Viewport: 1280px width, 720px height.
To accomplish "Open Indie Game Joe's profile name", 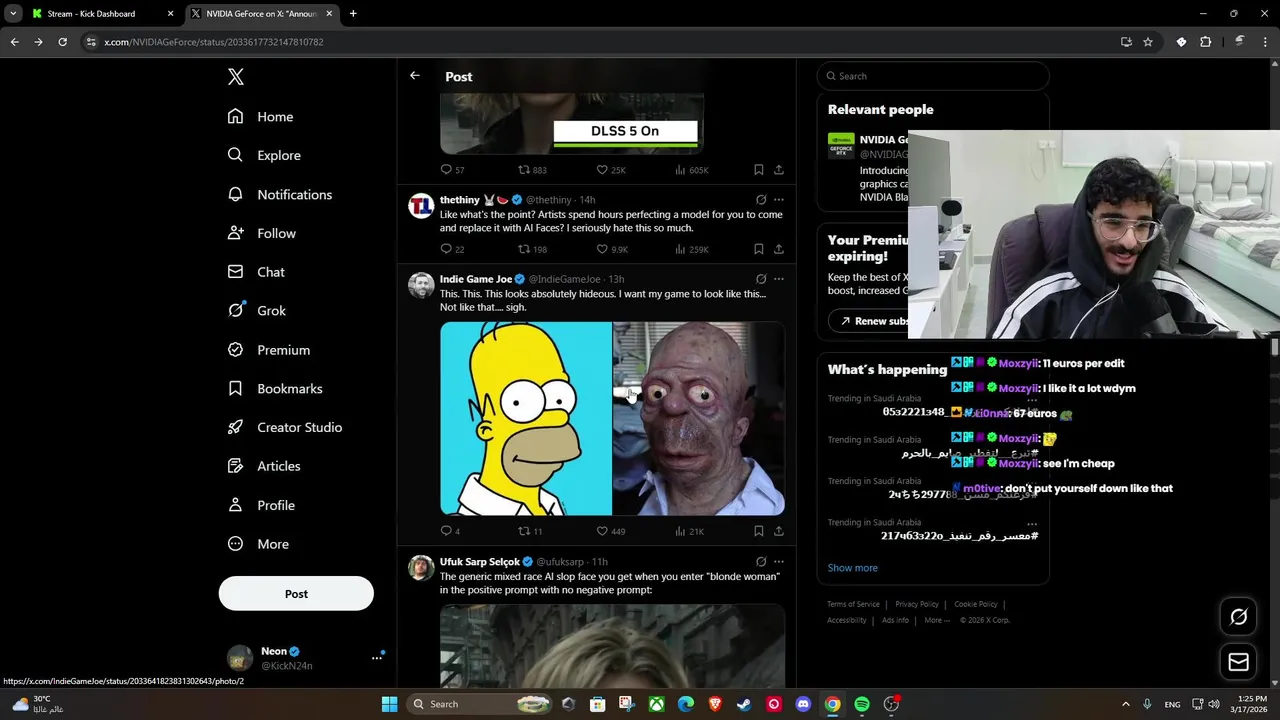I will pyautogui.click(x=476, y=279).
